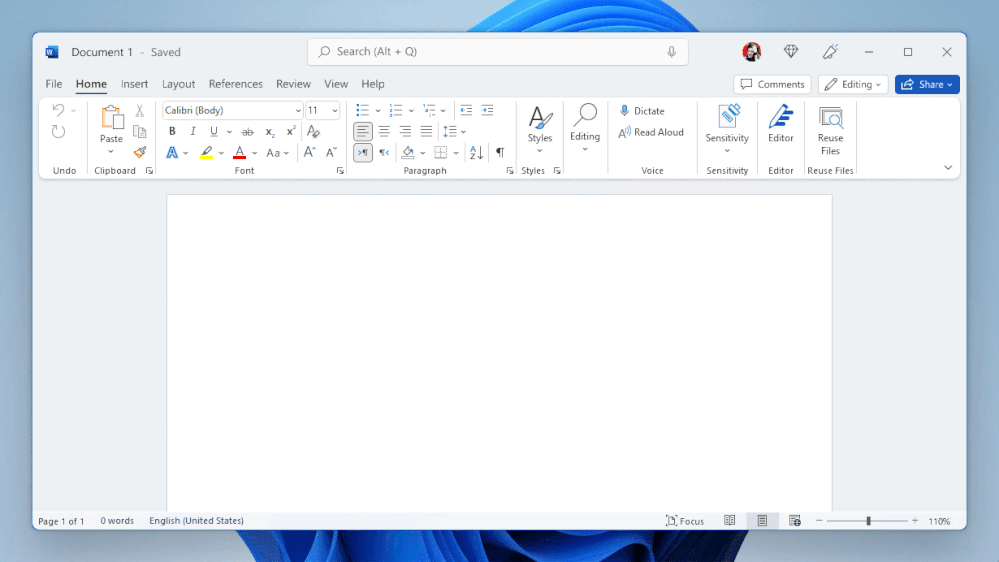
Task: Apply strikethrough formatting
Action: (247, 131)
